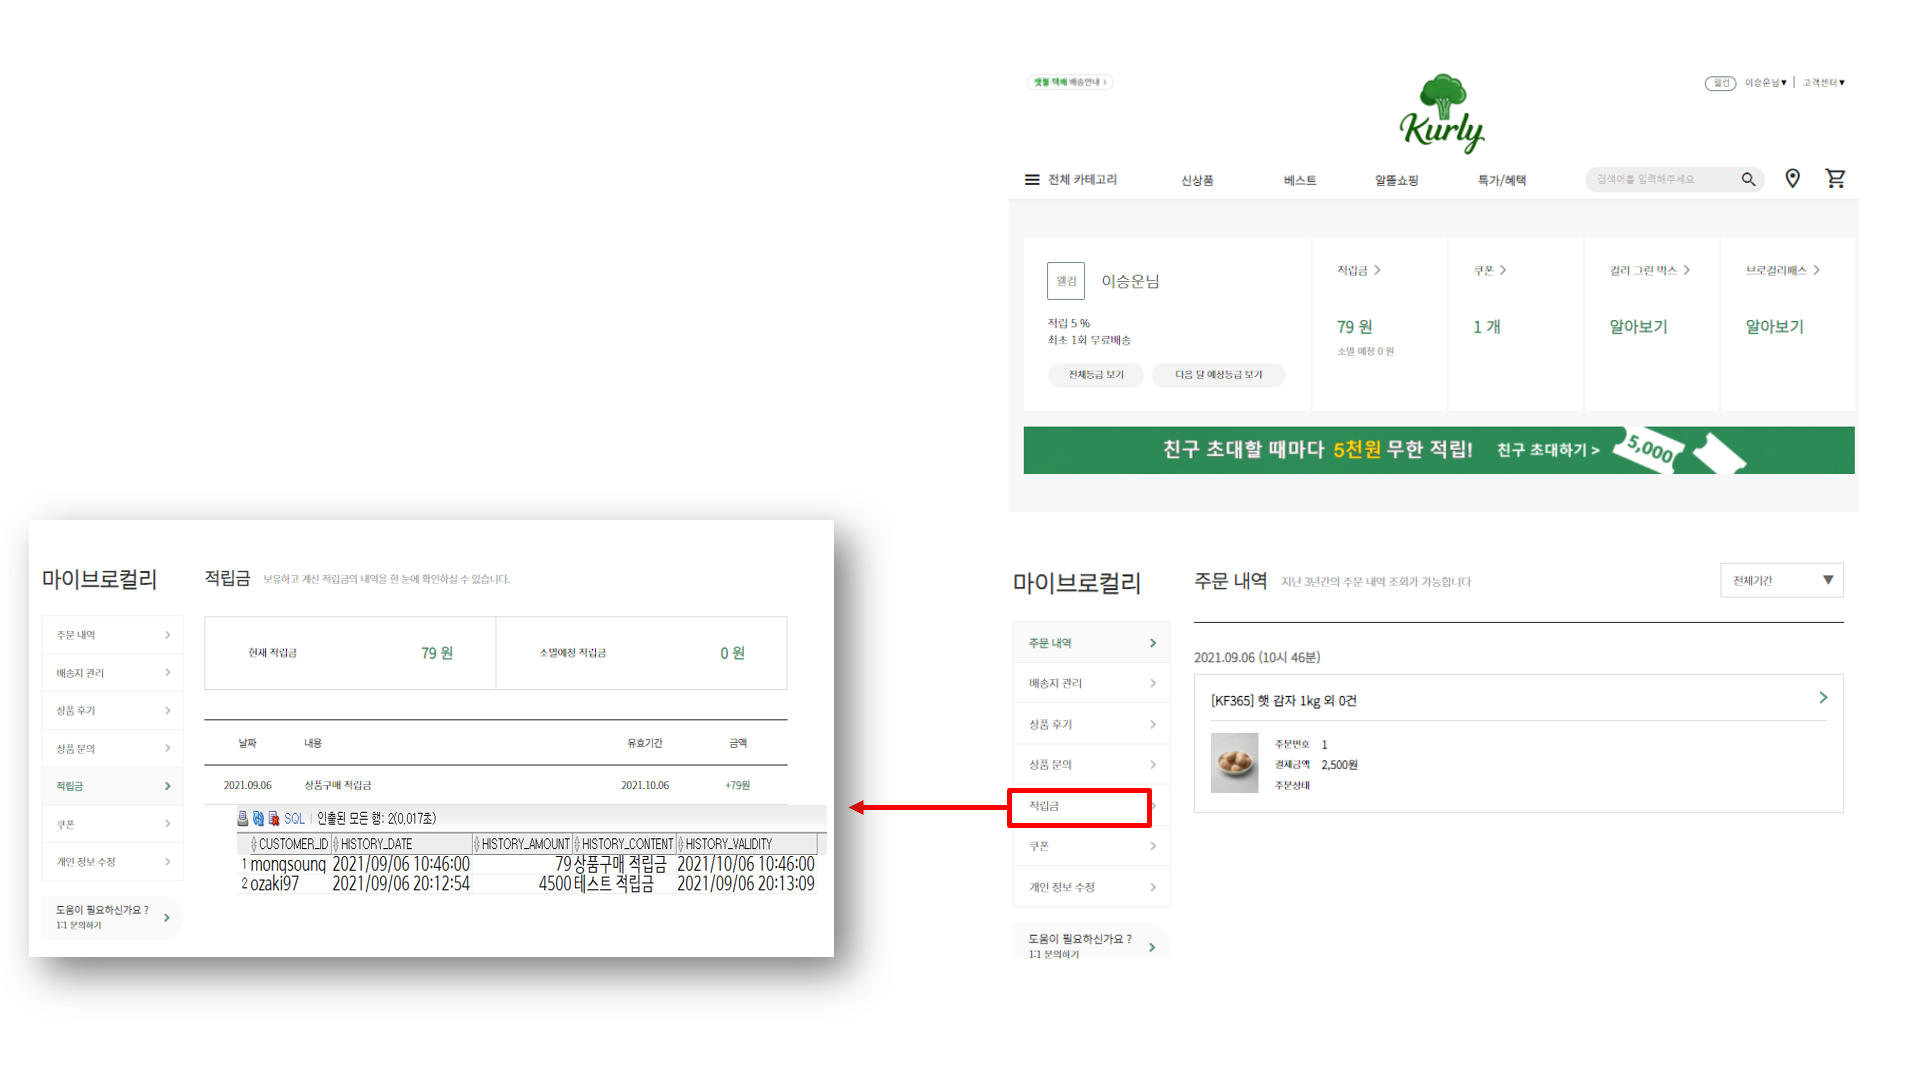Open the 특가/혜택 menu
Image resolution: width=1920 pixels, height=1080 pixels.
(1502, 180)
